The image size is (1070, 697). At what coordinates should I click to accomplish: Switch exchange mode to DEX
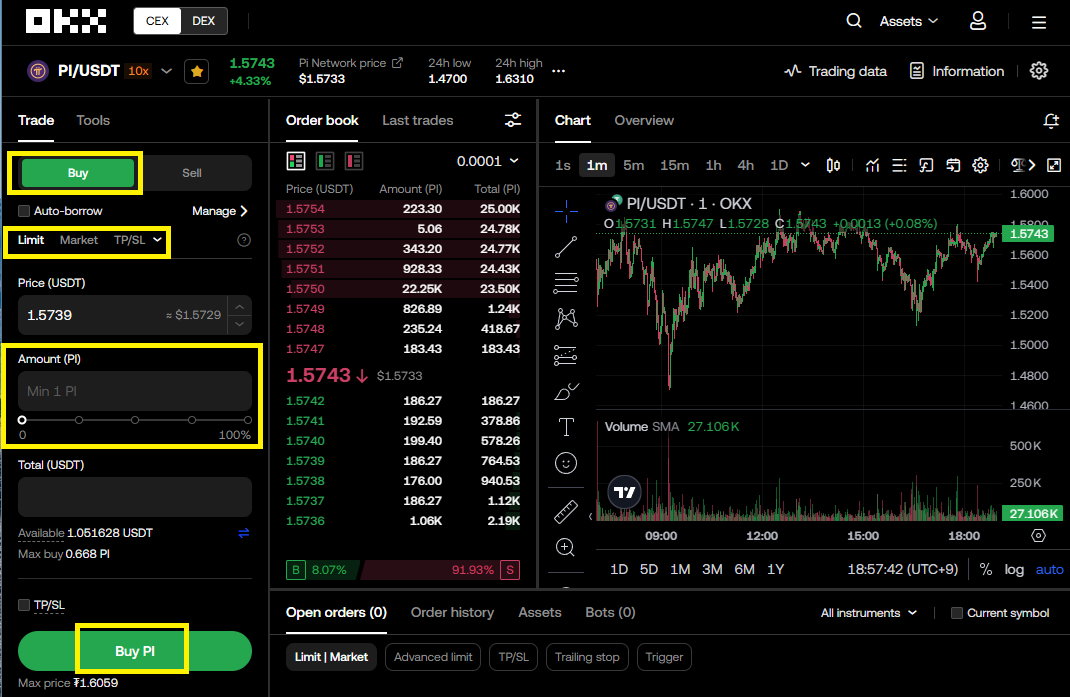pyautogui.click(x=203, y=21)
